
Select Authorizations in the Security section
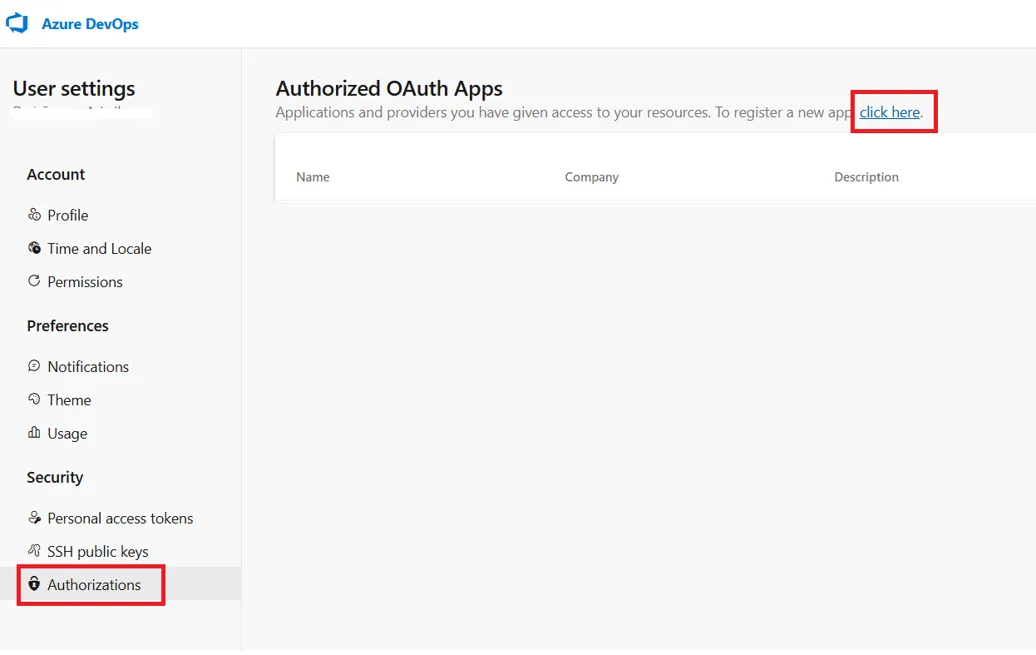click(x=95, y=585)
